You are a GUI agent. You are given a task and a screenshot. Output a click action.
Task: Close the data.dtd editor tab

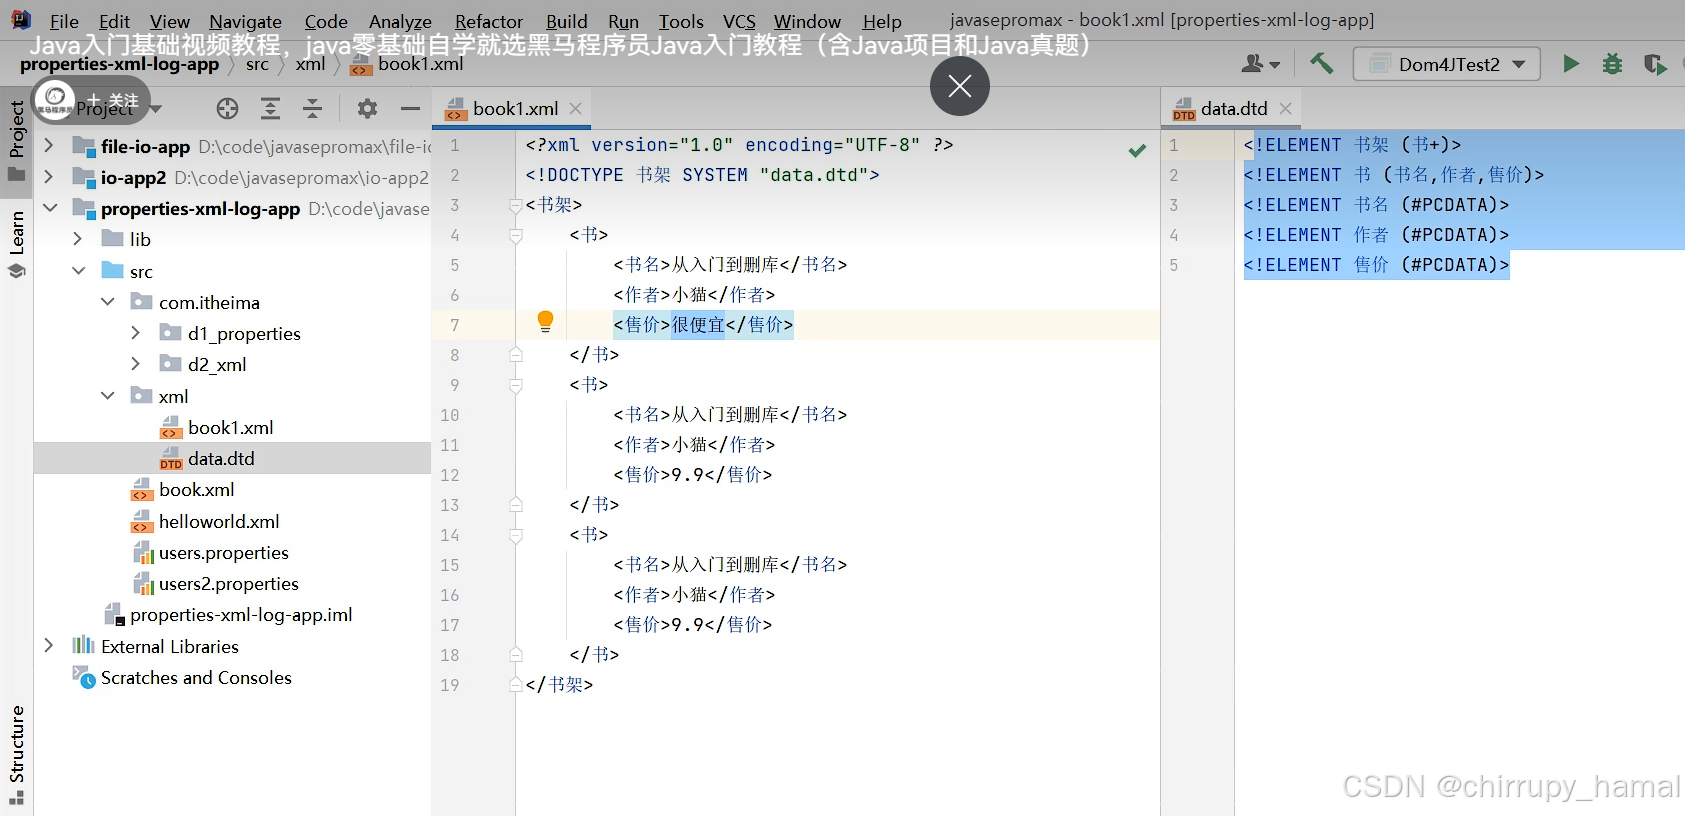(1285, 108)
